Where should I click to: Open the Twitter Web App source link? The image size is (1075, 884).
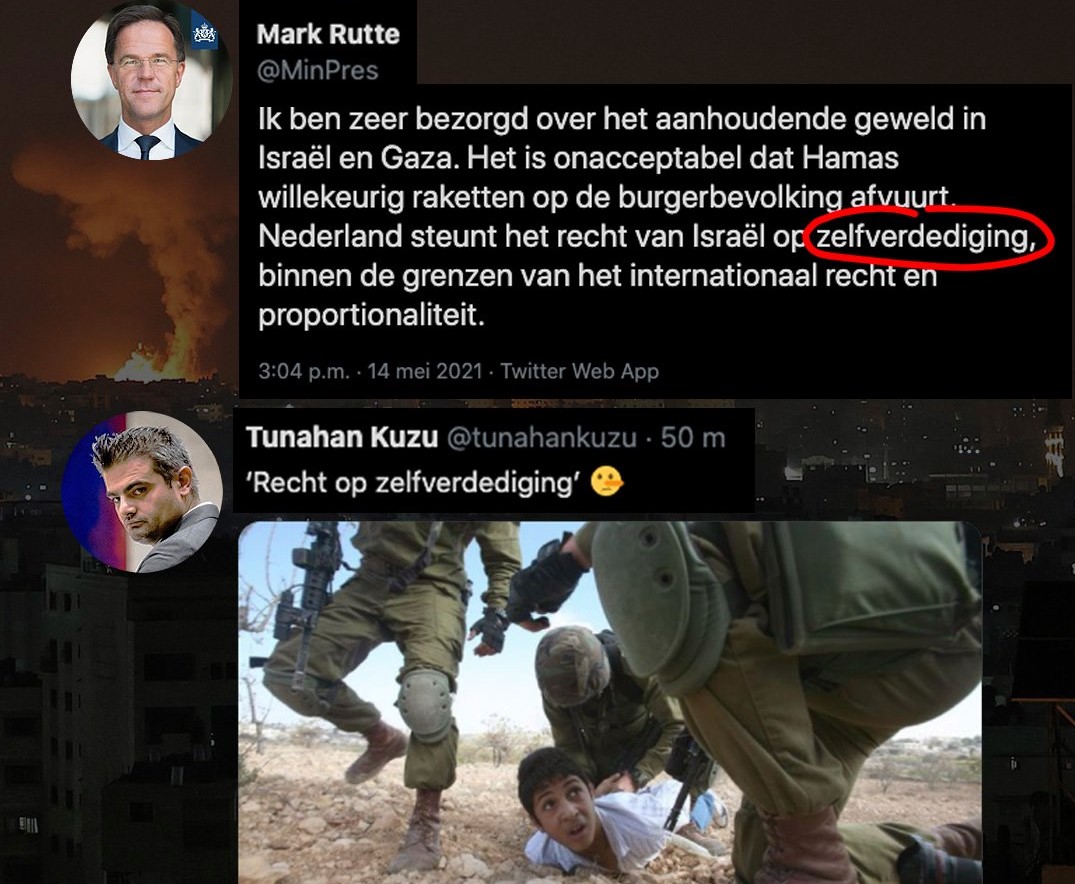click(579, 371)
